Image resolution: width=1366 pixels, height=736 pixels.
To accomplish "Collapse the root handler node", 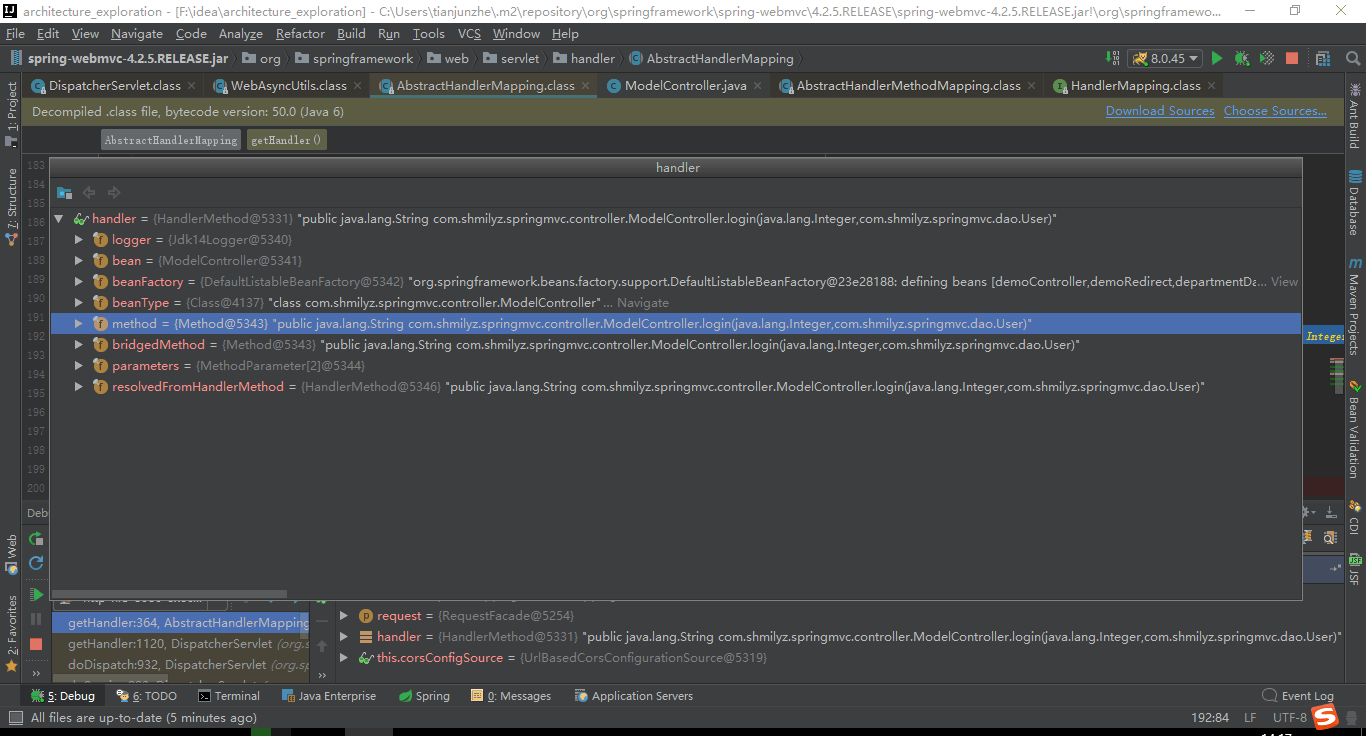I will click(x=59, y=219).
